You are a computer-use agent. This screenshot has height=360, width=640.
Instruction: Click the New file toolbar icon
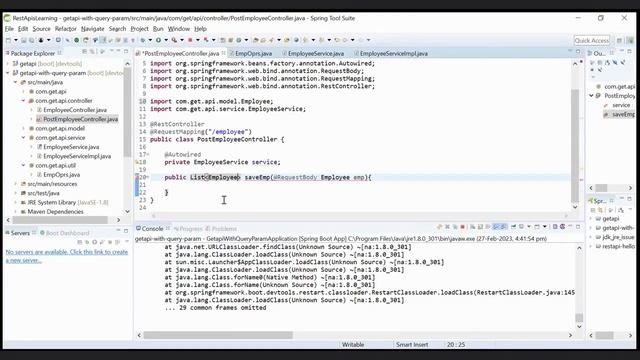click(x=9, y=40)
